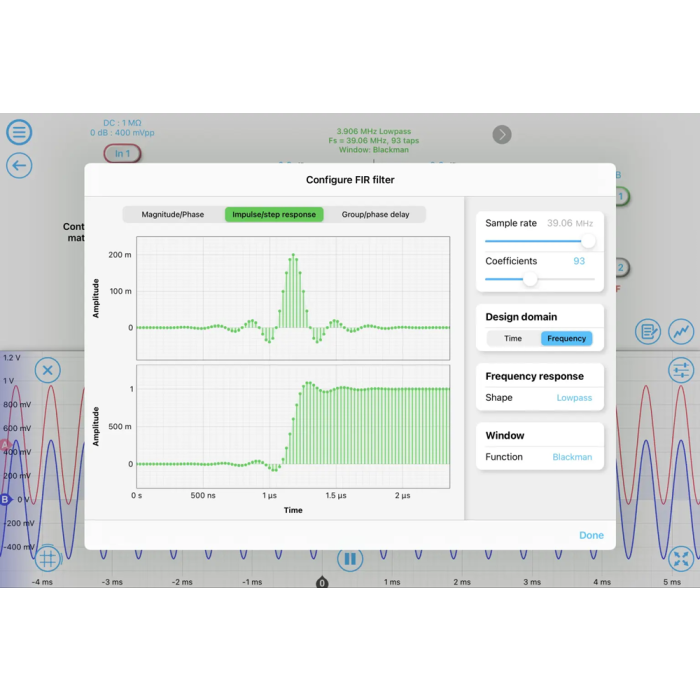Open the notes document icon
Screen dimensions: 700x700
point(648,331)
